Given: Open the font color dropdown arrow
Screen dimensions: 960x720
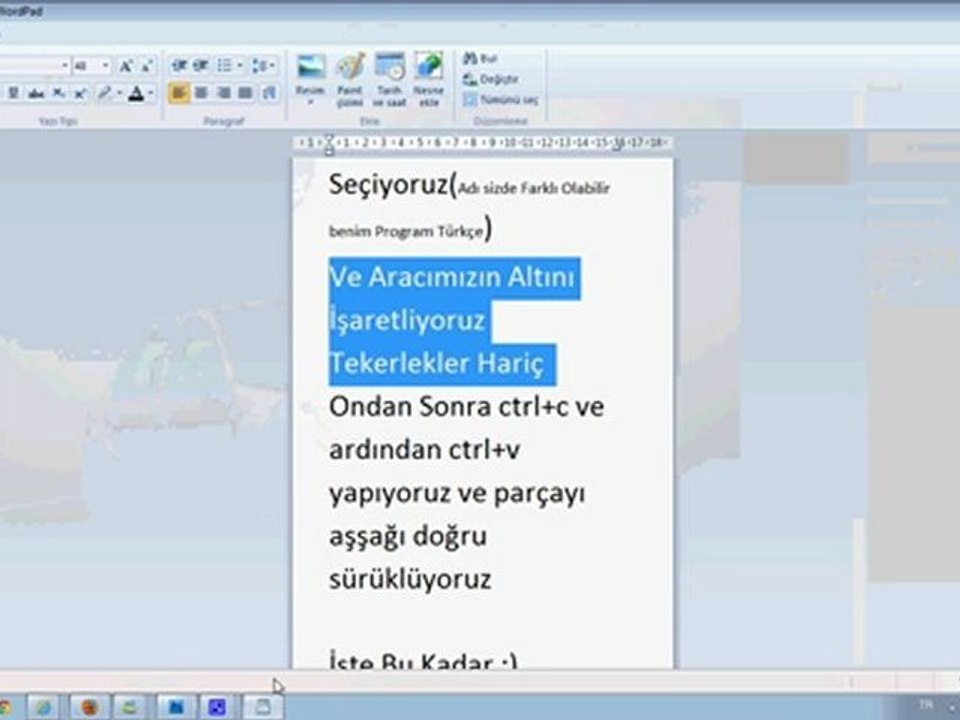Looking at the screenshot, I should click(x=151, y=94).
